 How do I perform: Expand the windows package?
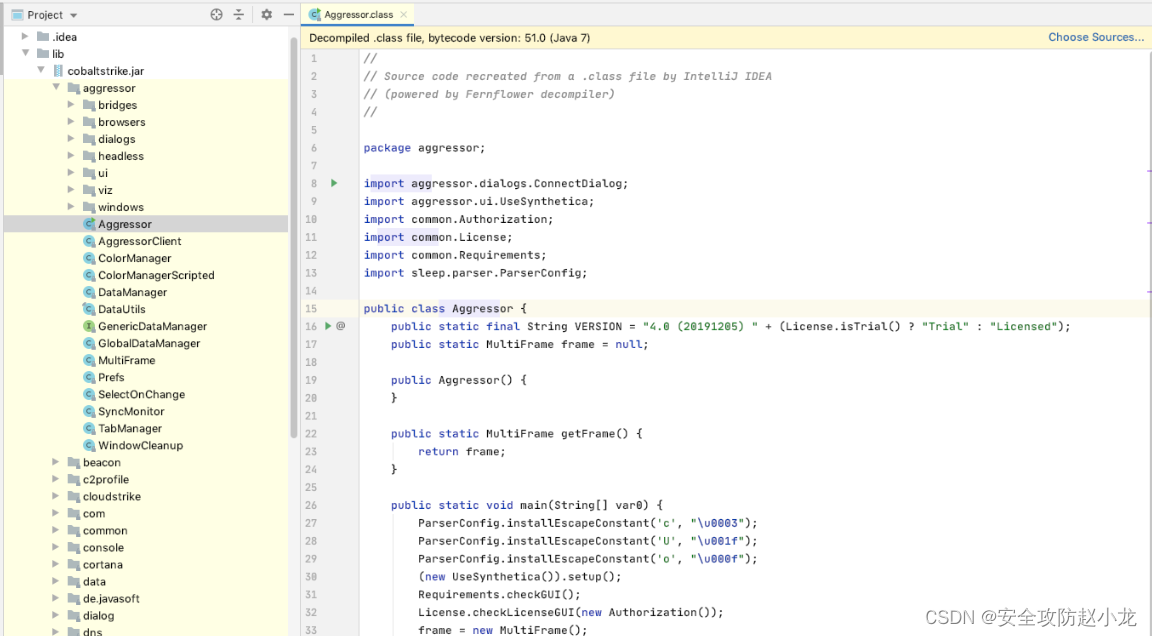(71, 206)
